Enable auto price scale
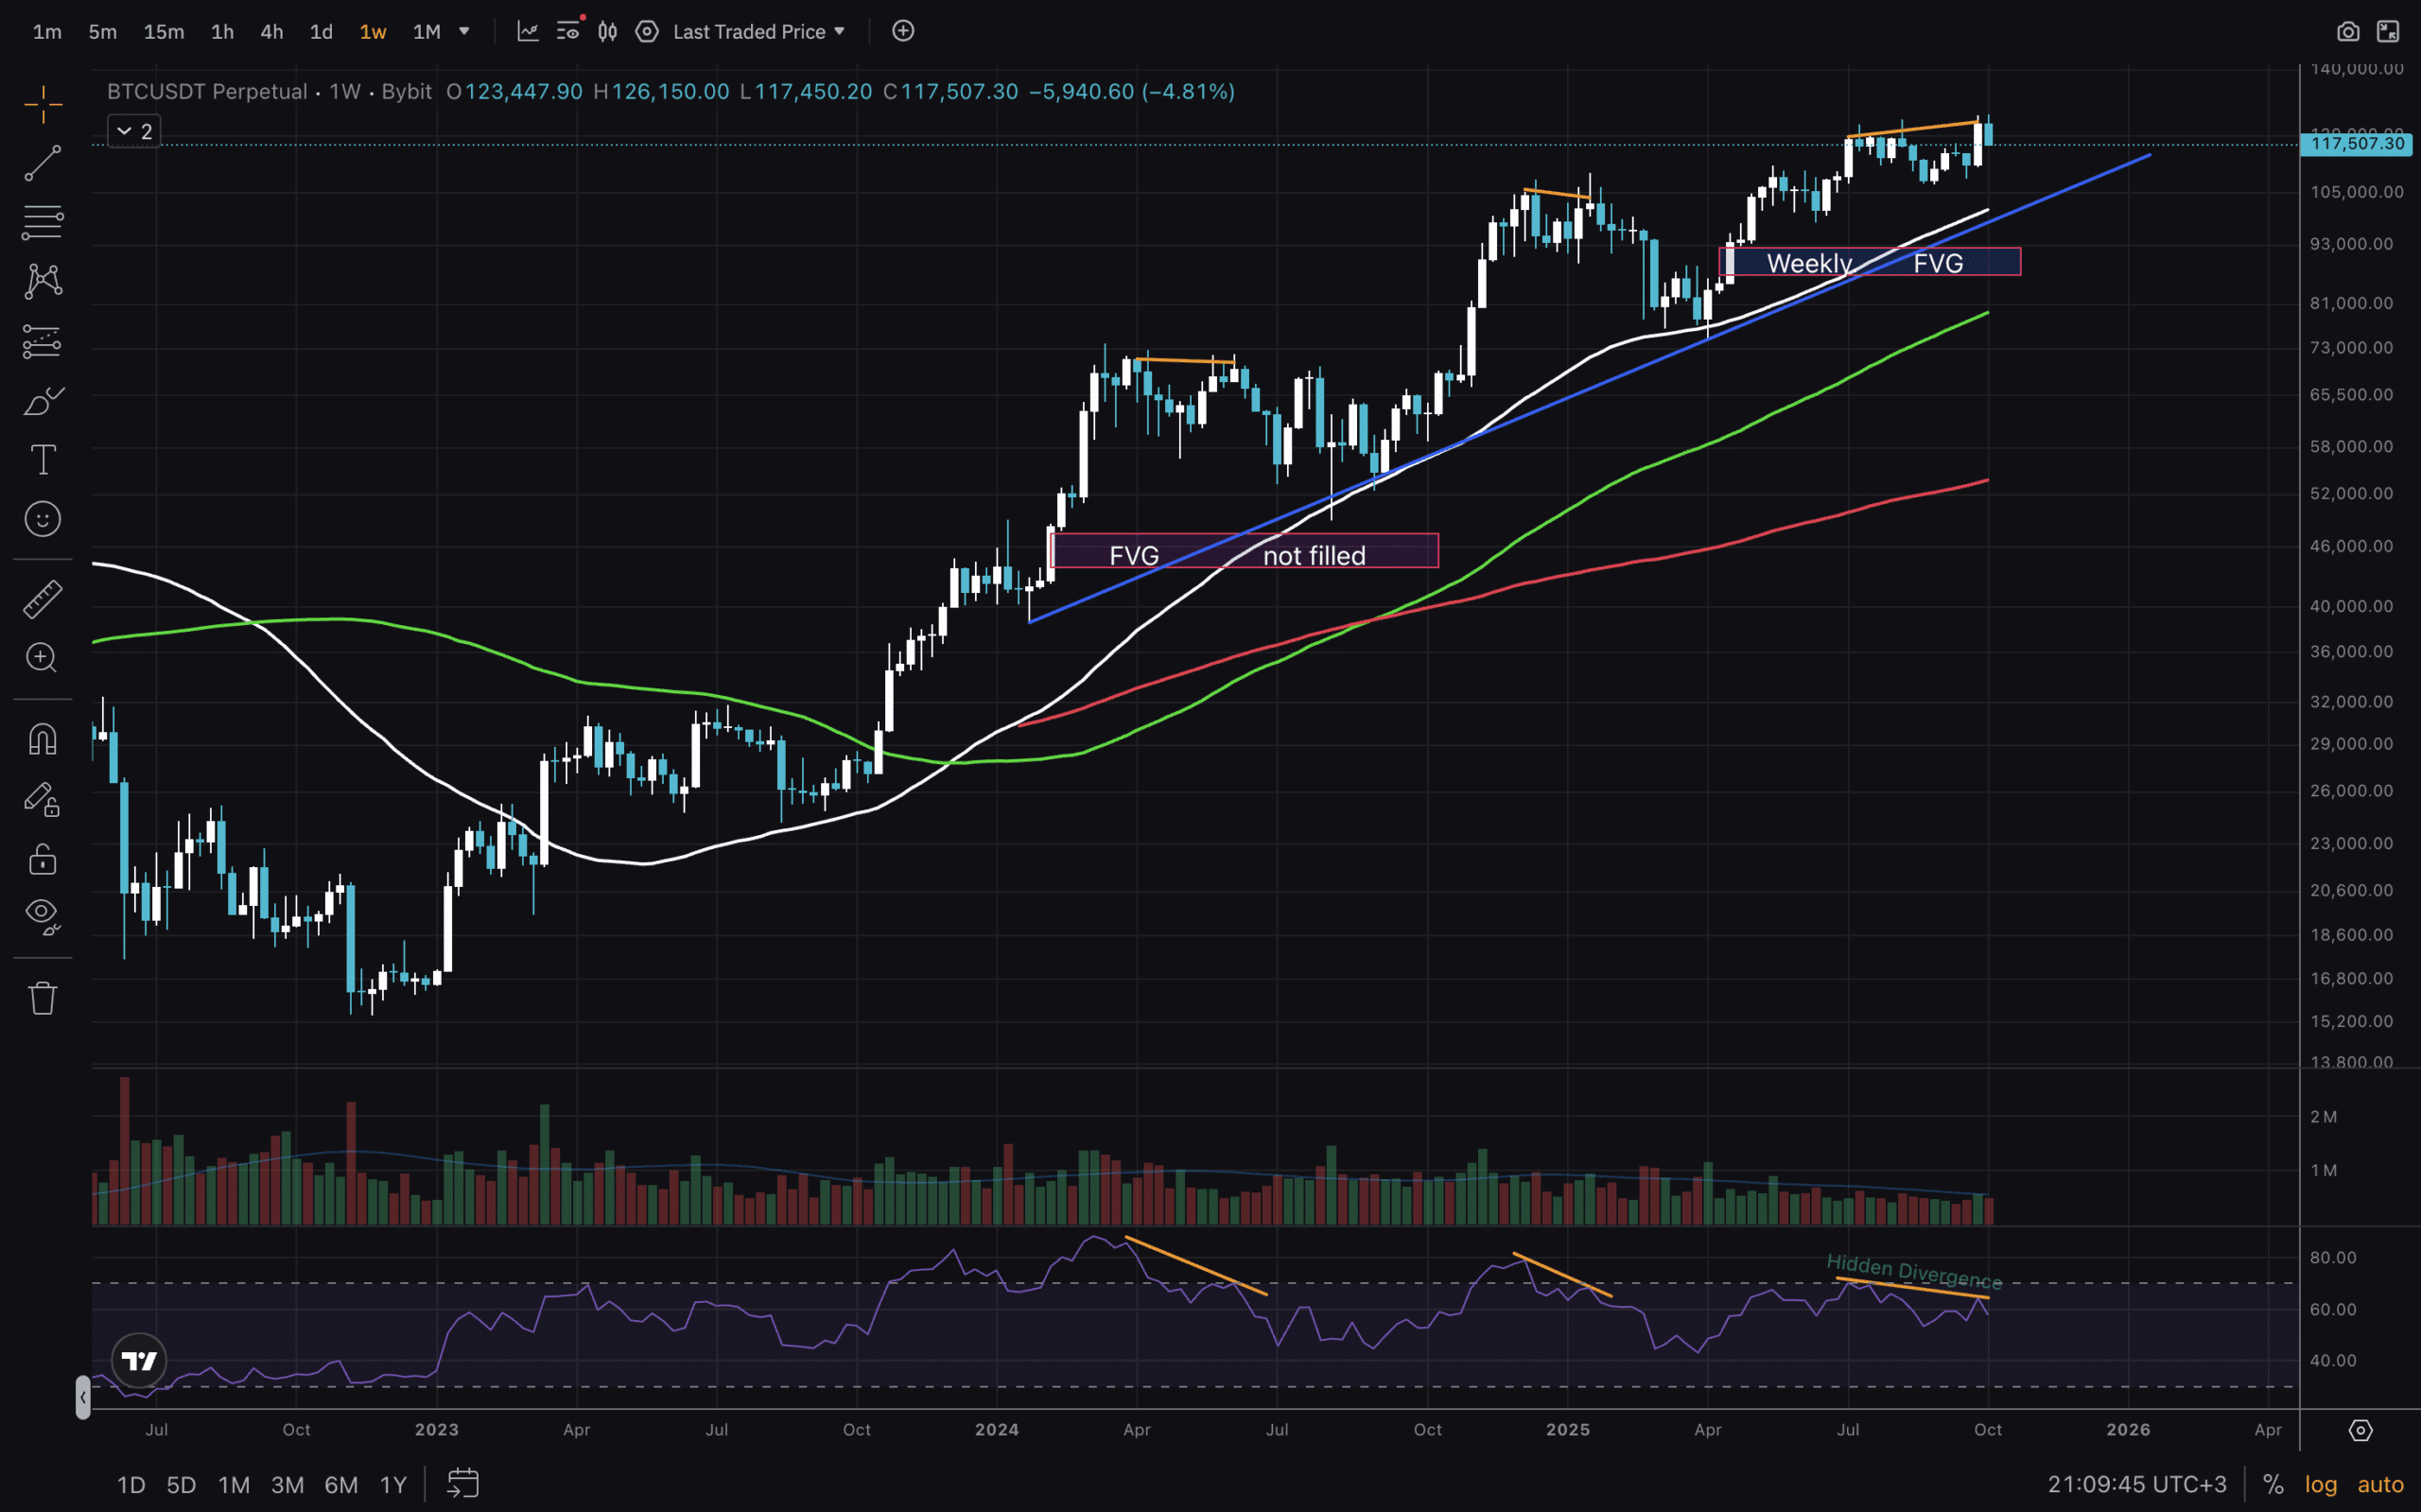The width and height of the screenshot is (2421, 1512). (x=2380, y=1484)
